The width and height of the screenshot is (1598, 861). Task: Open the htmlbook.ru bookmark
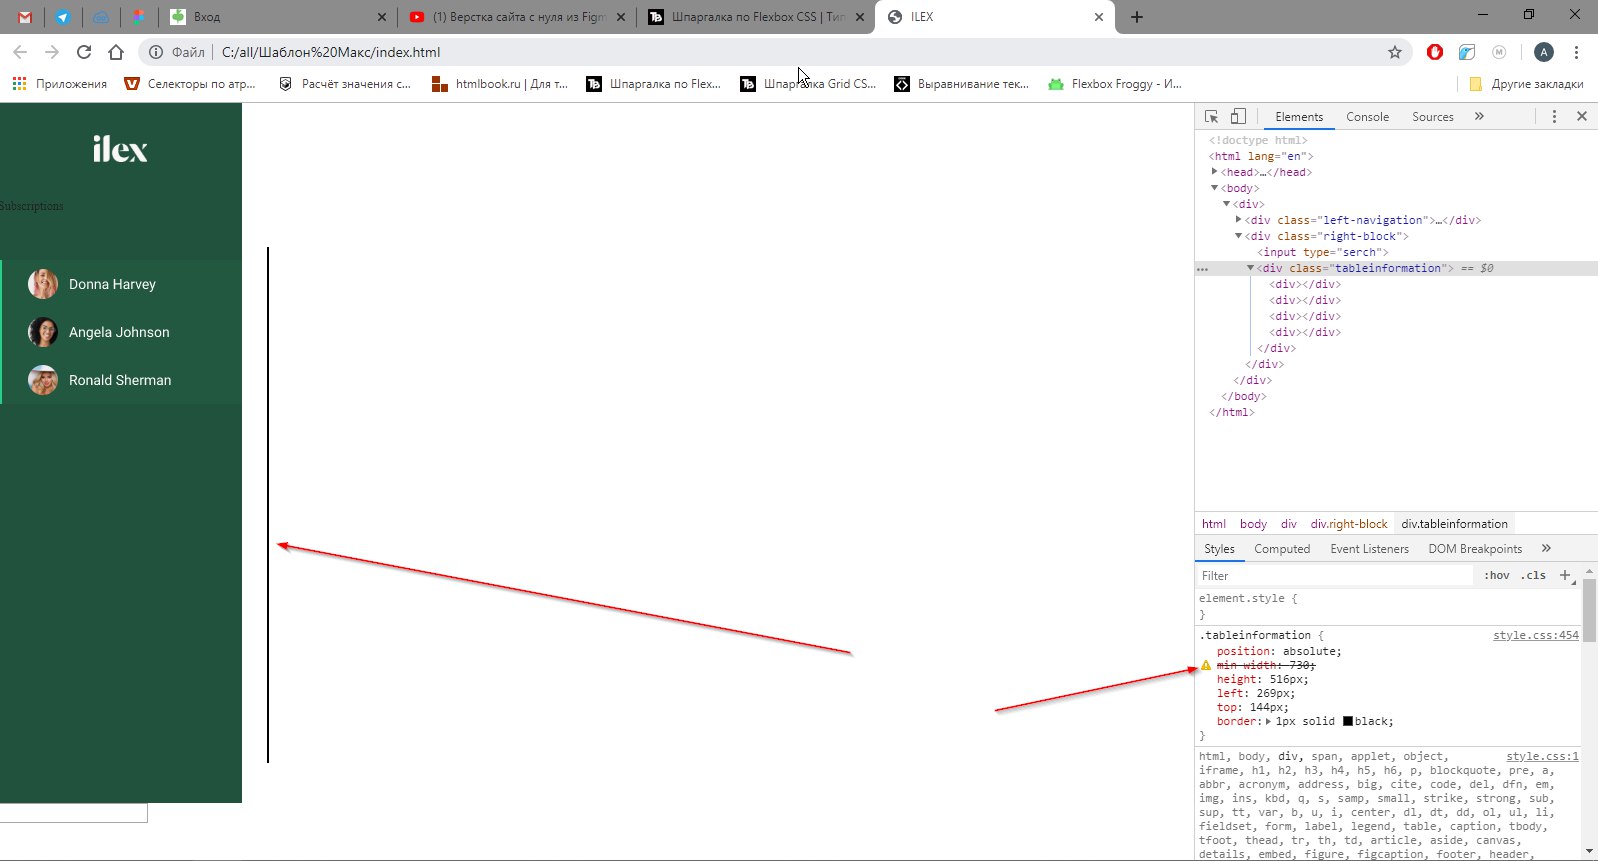500,84
